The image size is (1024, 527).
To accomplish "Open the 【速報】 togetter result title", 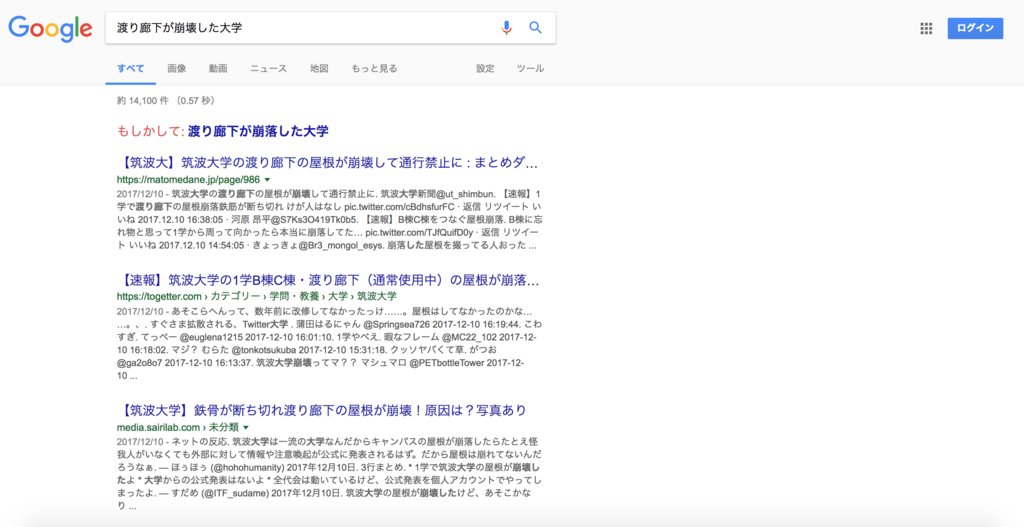I will click(x=328, y=280).
